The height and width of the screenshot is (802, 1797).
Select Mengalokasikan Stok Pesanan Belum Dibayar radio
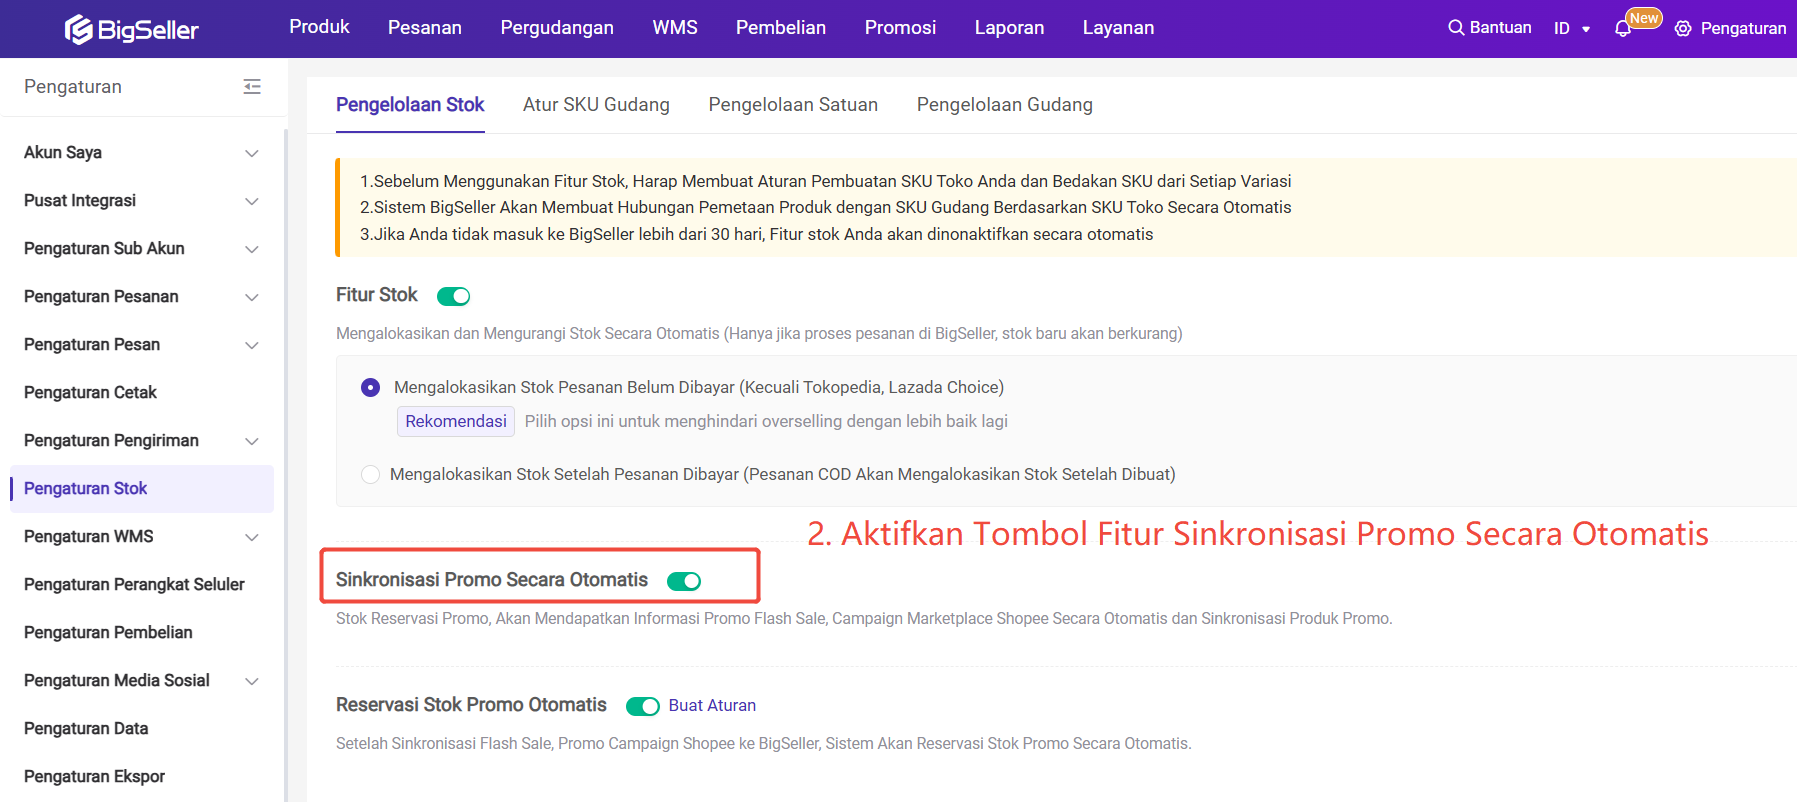point(370,387)
